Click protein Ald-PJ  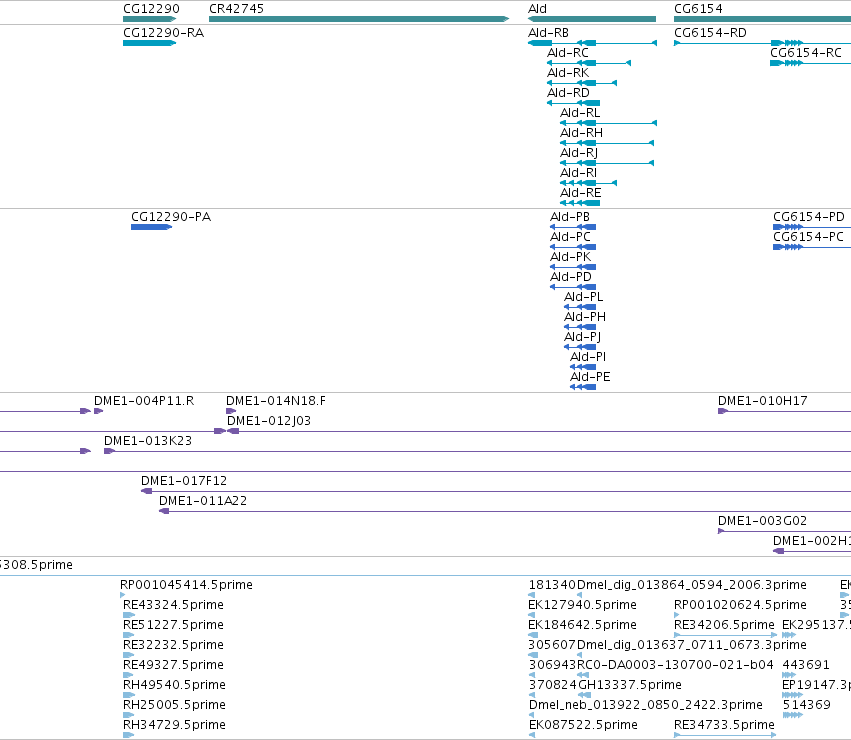click(x=582, y=337)
